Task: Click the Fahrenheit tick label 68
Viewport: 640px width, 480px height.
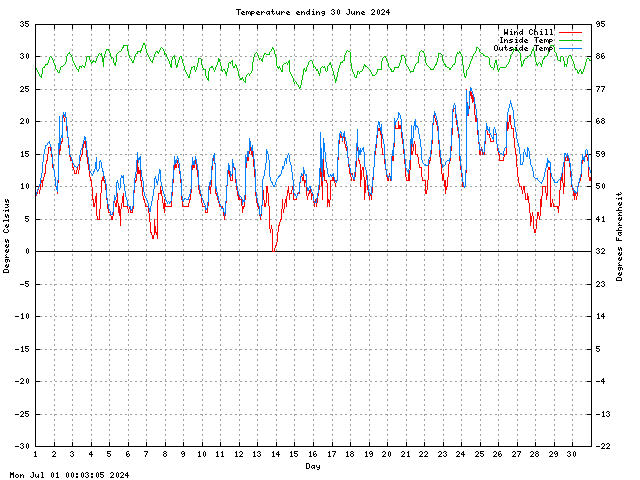Action: tap(601, 121)
